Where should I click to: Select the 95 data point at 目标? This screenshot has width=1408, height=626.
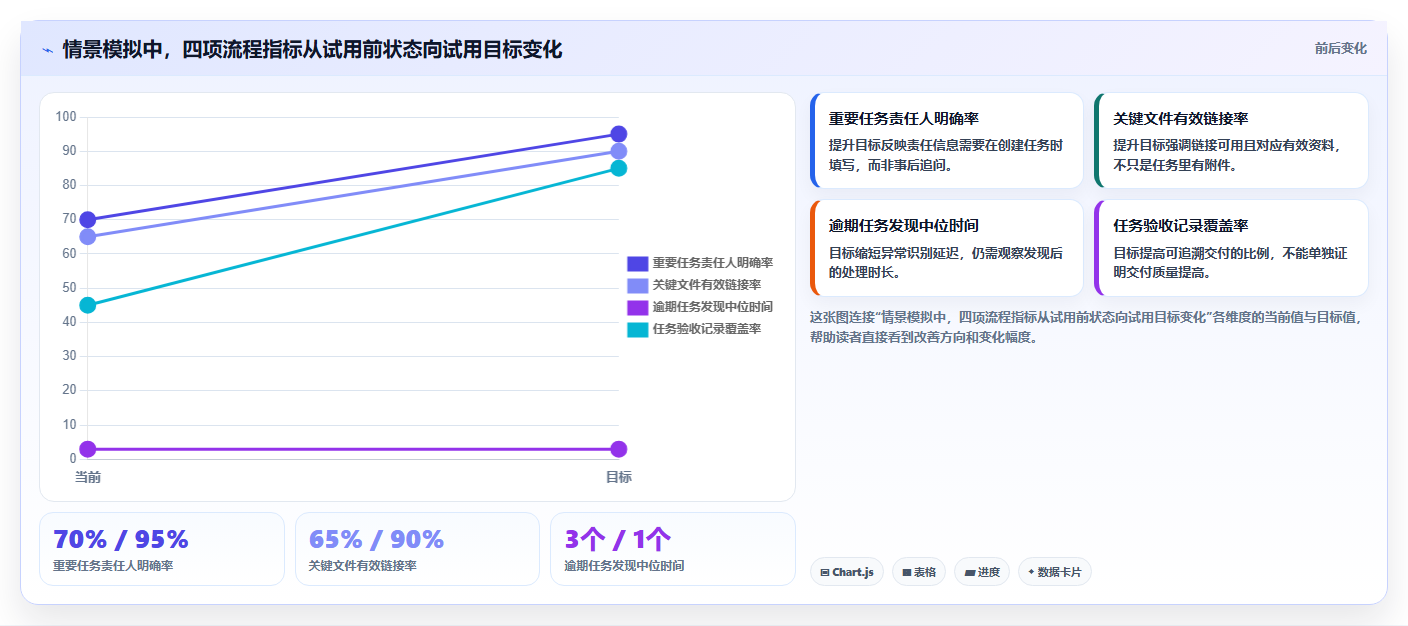(619, 134)
